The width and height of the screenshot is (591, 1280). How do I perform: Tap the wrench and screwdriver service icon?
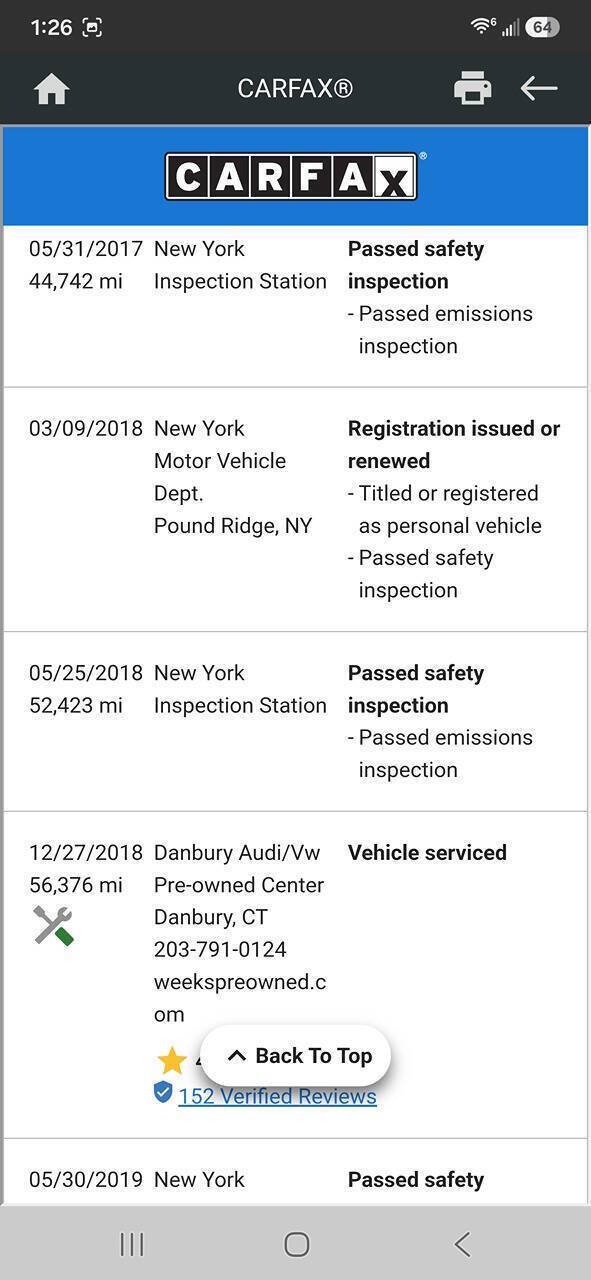tap(54, 925)
